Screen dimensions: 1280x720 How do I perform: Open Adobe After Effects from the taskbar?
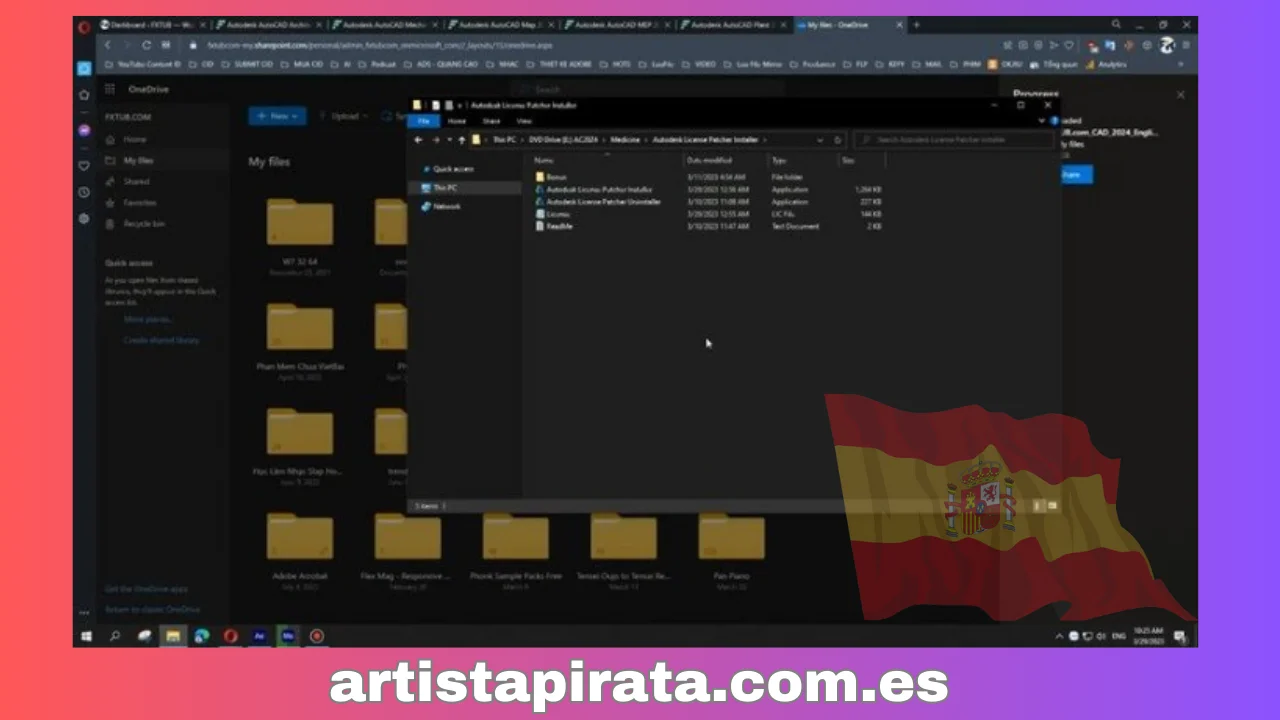[259, 635]
